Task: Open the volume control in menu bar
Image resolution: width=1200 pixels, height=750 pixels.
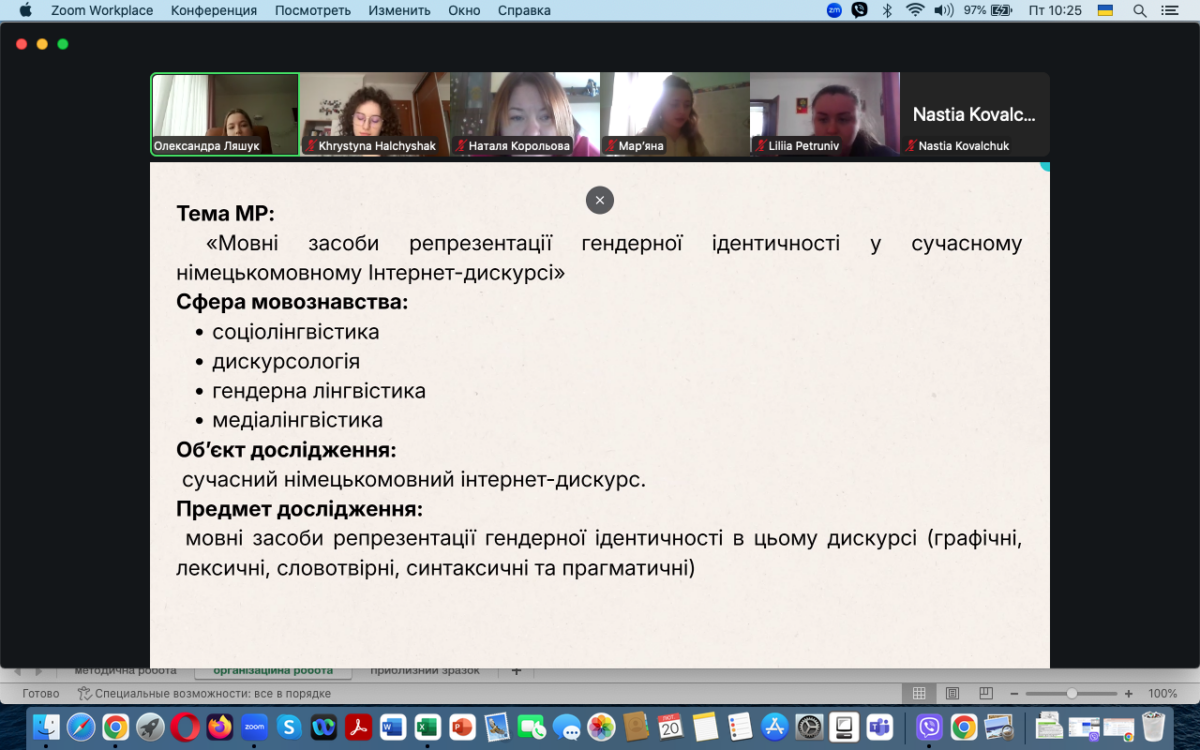Action: (943, 10)
